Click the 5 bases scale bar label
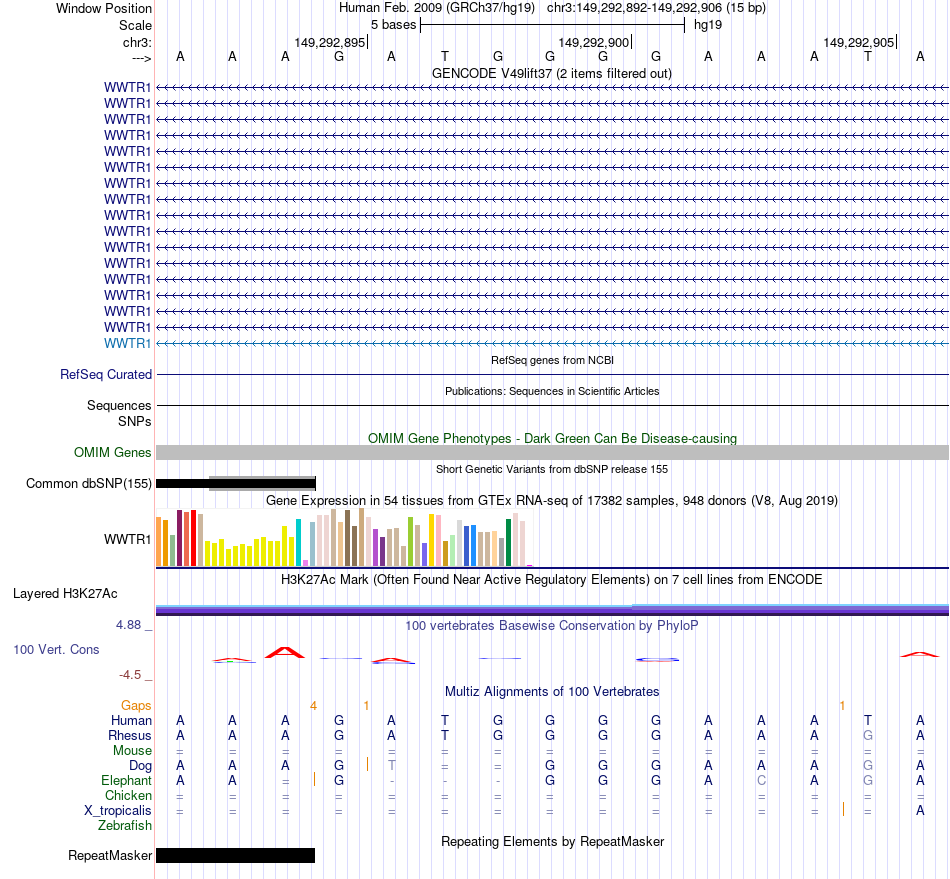The image size is (950, 879). 393,25
